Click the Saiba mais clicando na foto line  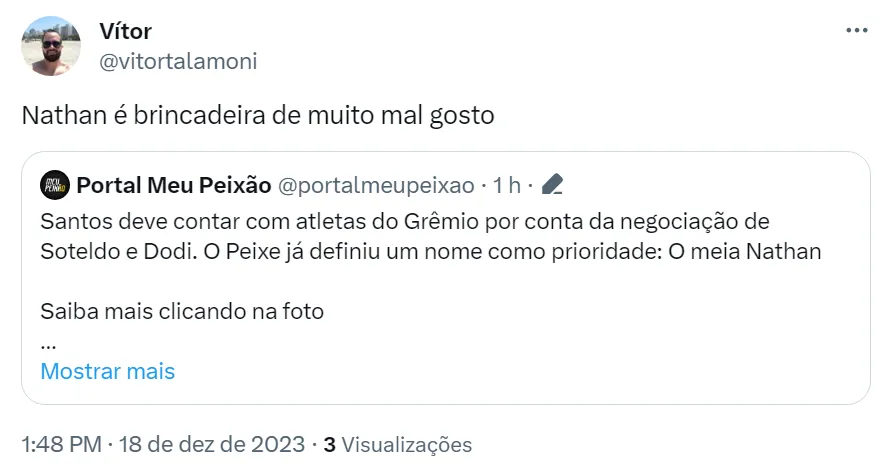pyautogui.click(x=182, y=311)
